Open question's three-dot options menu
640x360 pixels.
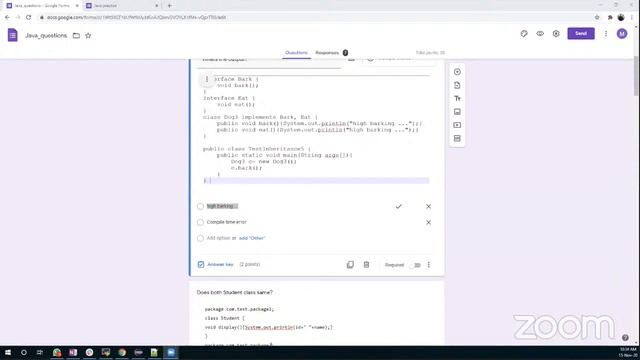[x=429, y=265]
